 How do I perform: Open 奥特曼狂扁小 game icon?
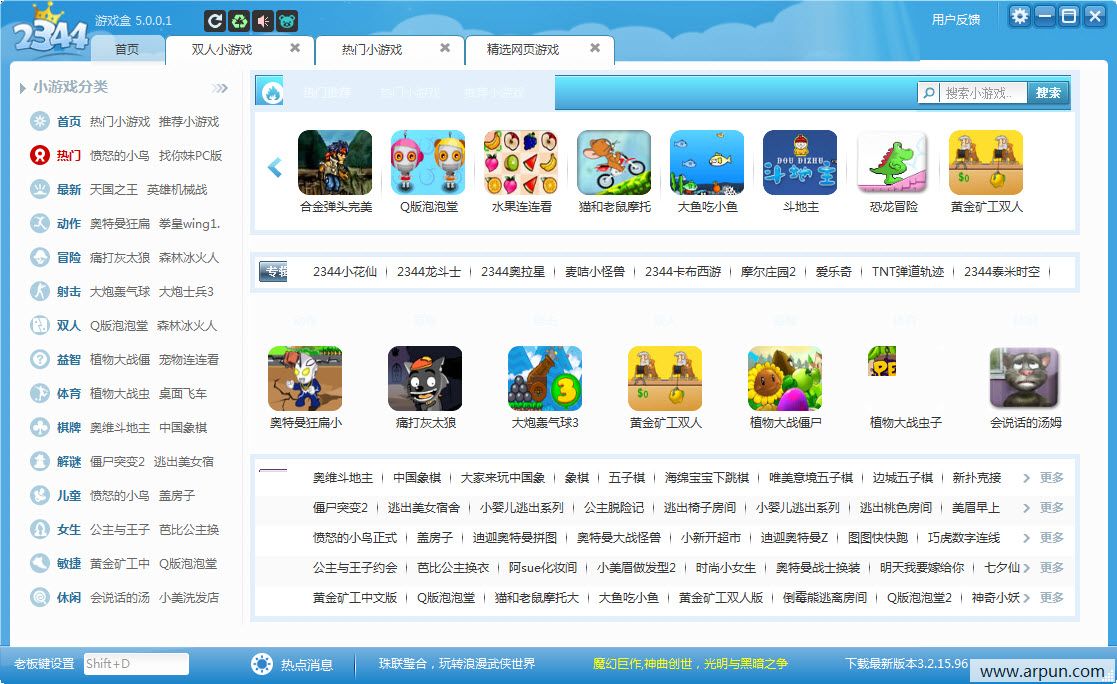click(x=305, y=378)
